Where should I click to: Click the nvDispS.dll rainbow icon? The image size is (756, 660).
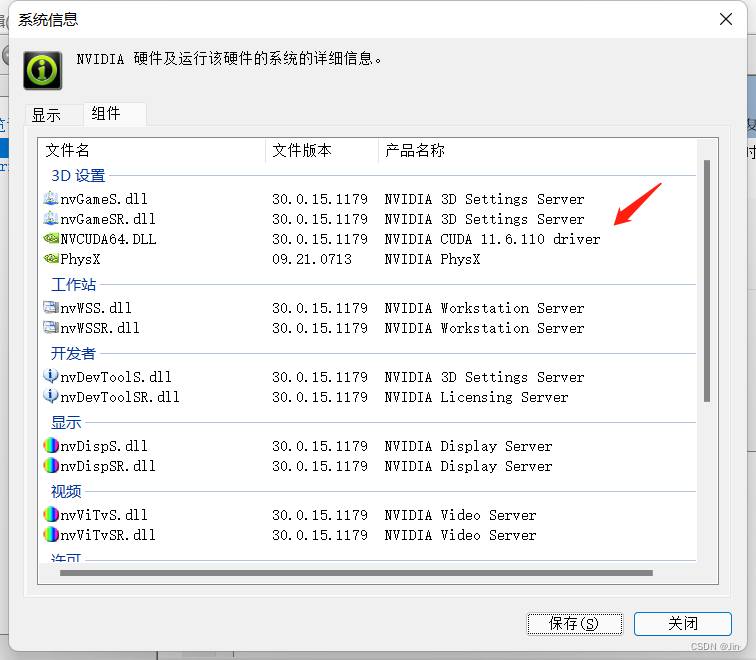point(51,445)
